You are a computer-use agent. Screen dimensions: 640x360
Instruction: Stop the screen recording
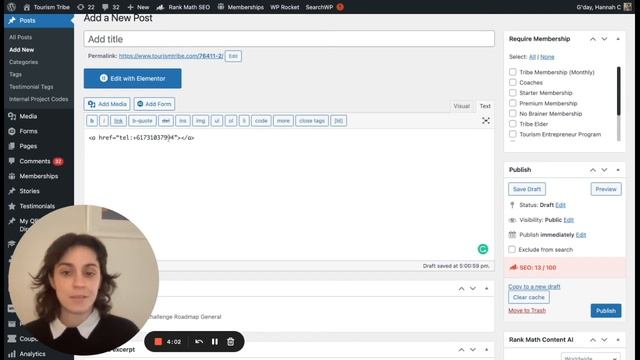click(x=158, y=342)
